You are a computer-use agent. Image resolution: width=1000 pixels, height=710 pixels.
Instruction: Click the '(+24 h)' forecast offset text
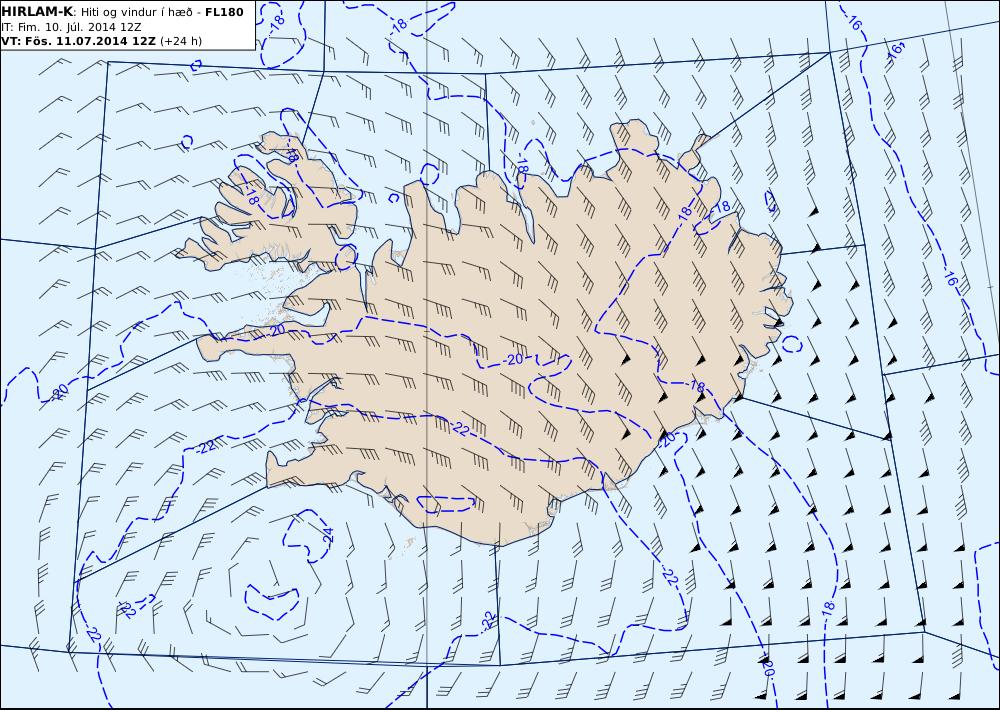(180, 41)
